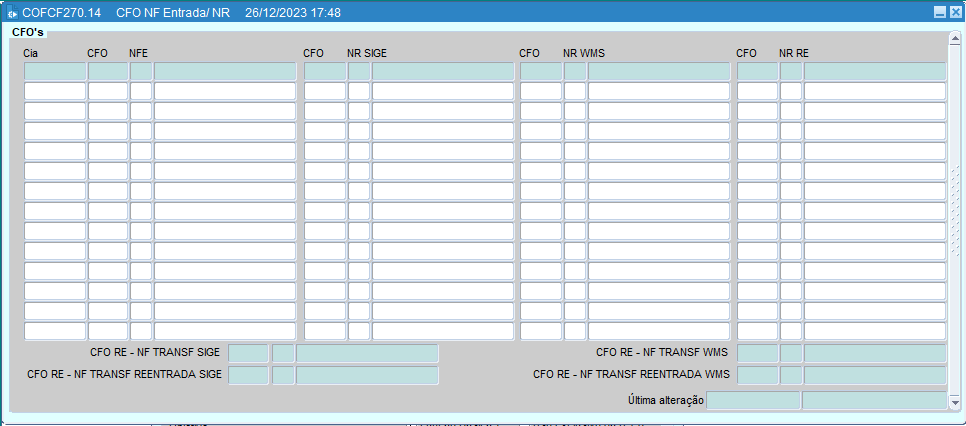The height and width of the screenshot is (426, 966).
Task: Click the NR WMS column label
Action: click(583, 54)
